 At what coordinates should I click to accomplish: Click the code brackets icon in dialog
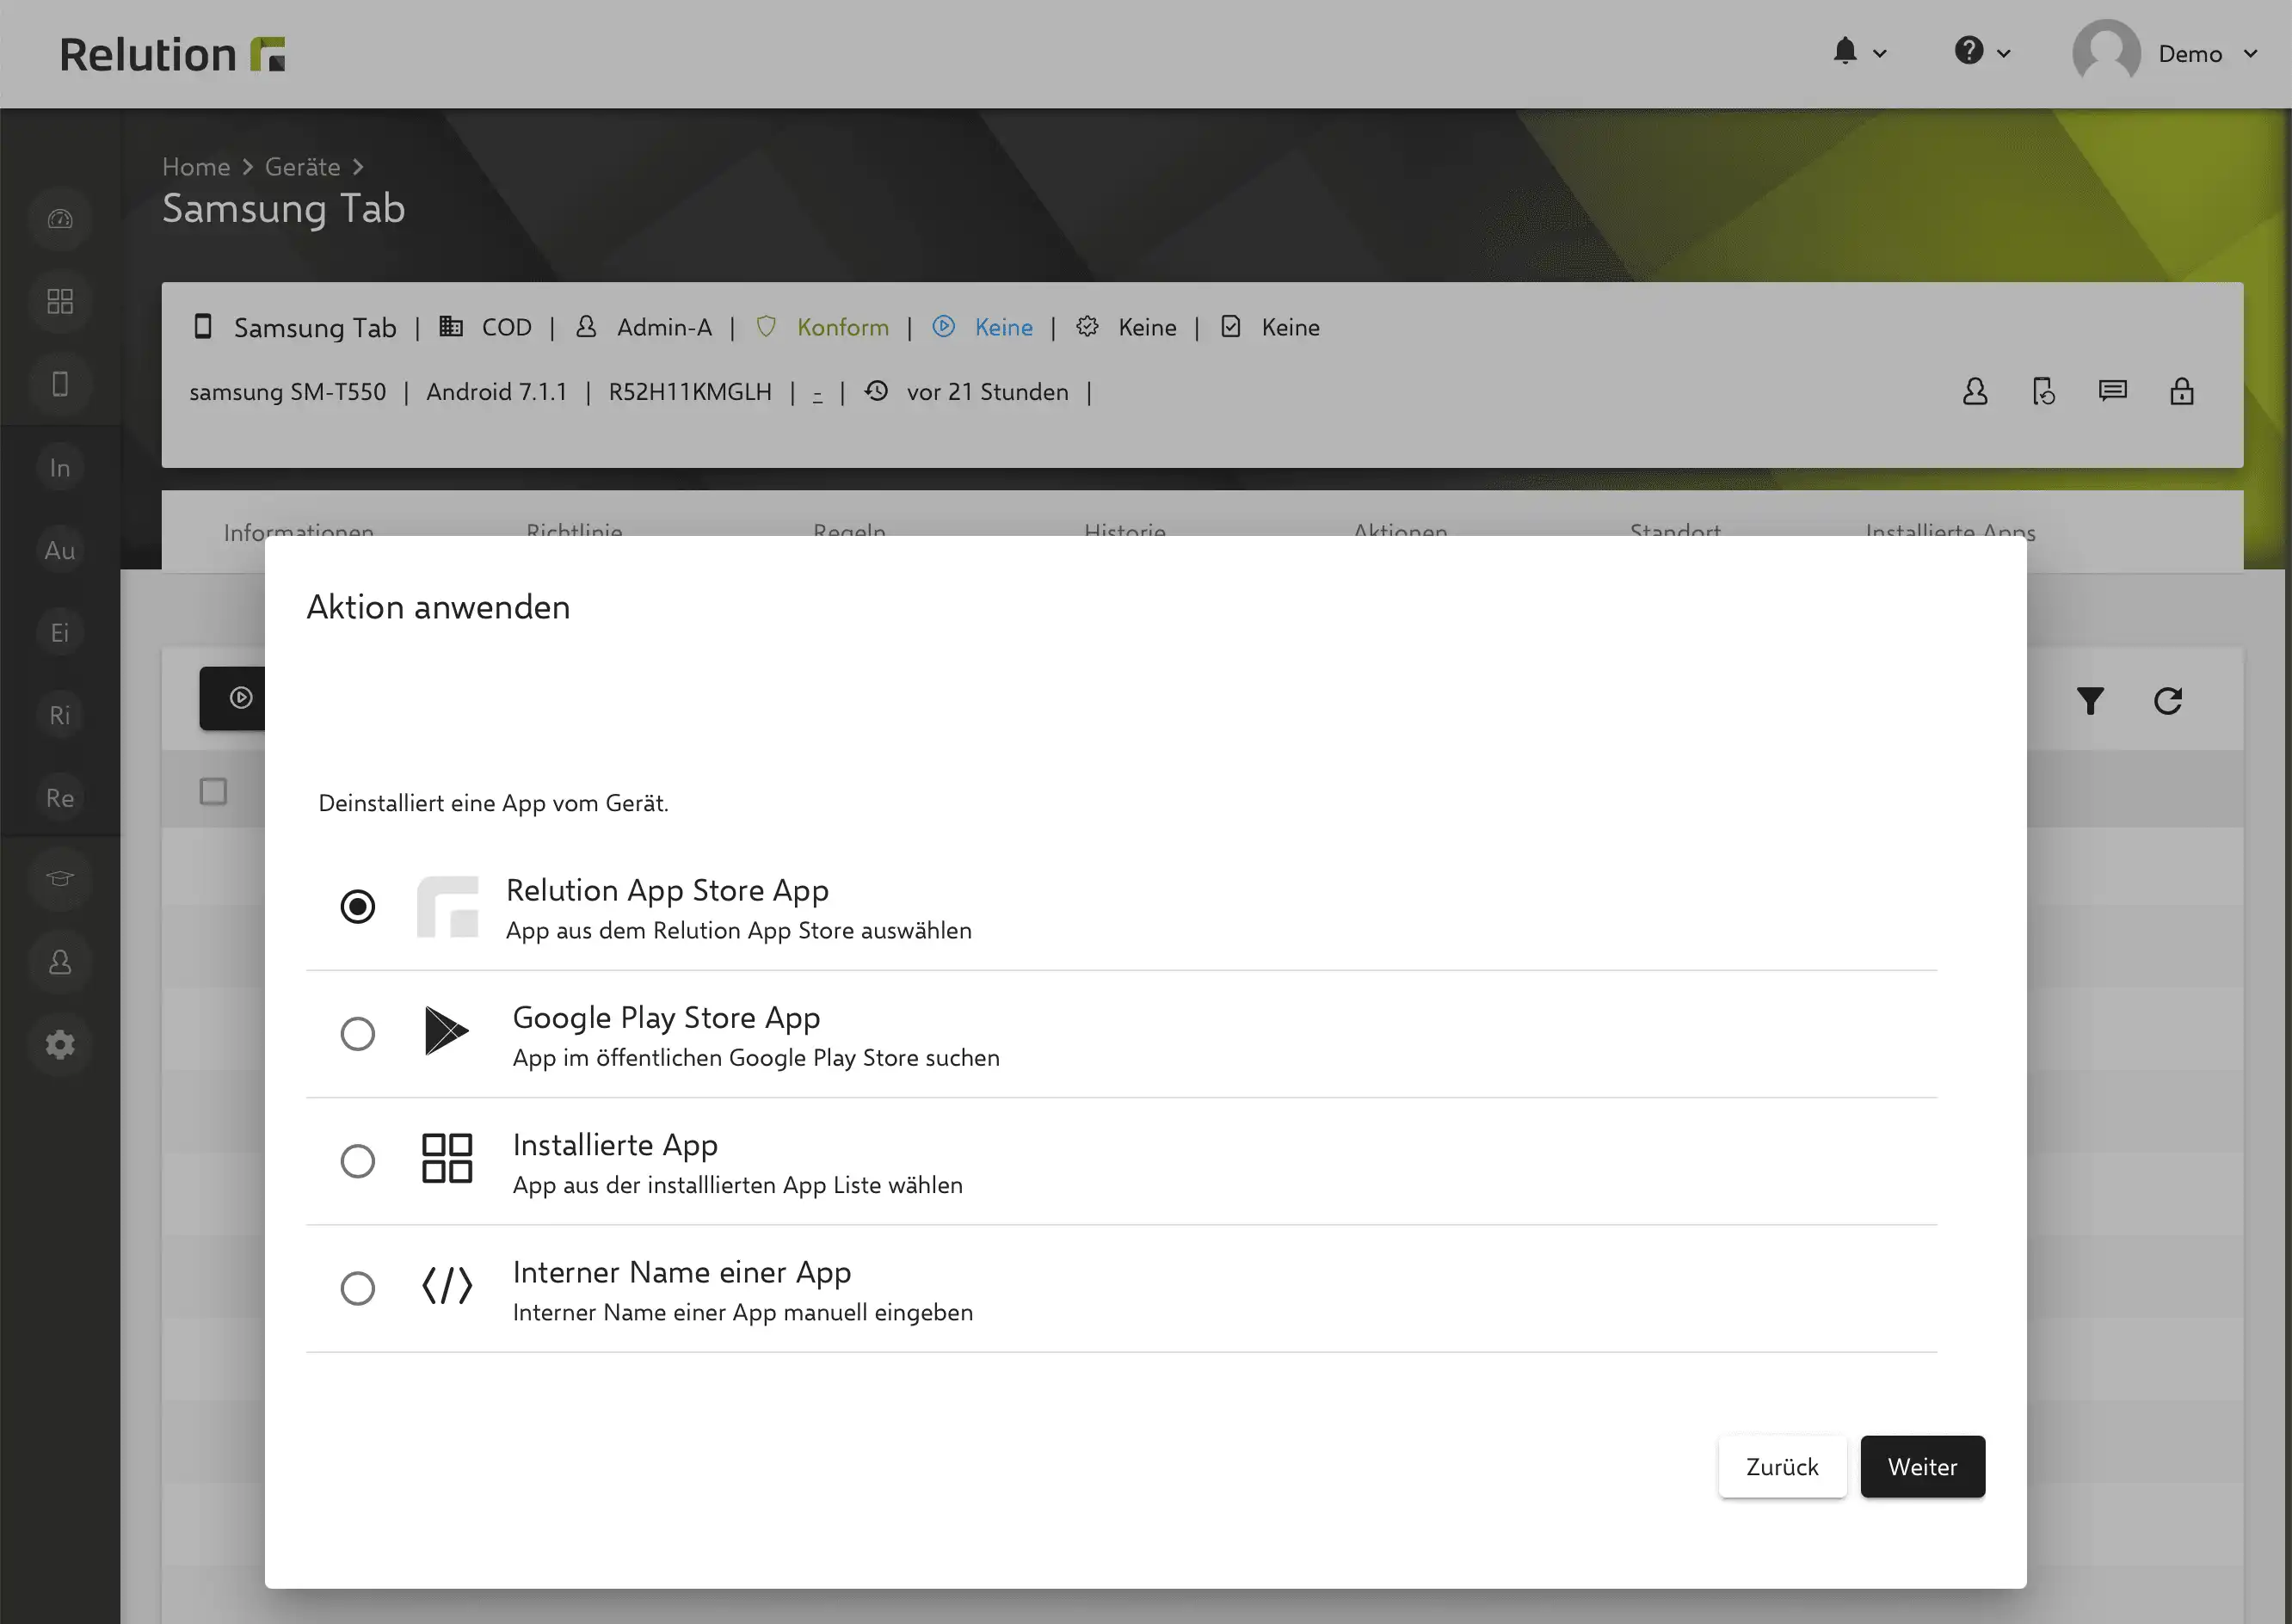pos(446,1286)
